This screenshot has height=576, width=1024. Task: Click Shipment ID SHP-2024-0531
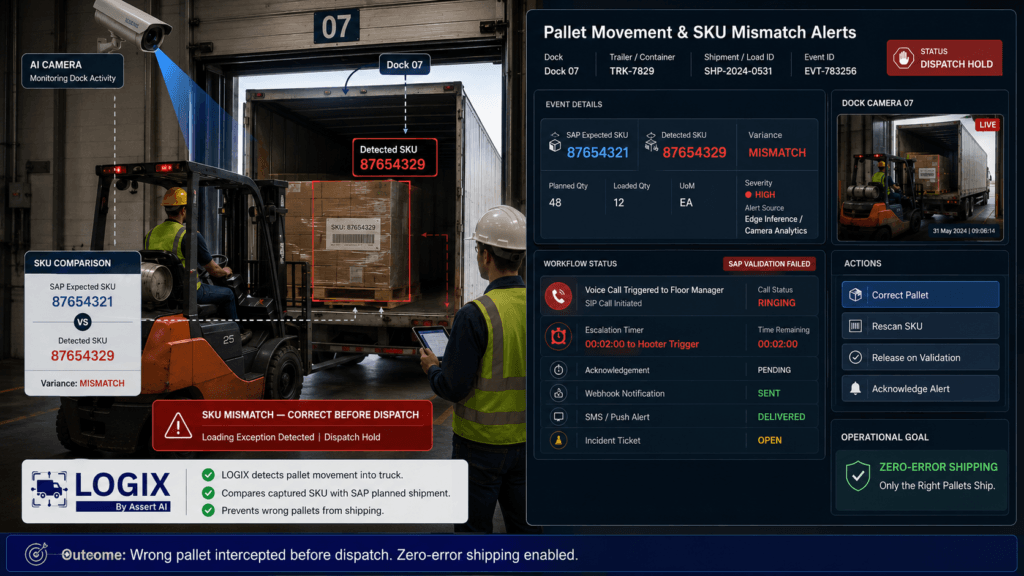(x=738, y=71)
